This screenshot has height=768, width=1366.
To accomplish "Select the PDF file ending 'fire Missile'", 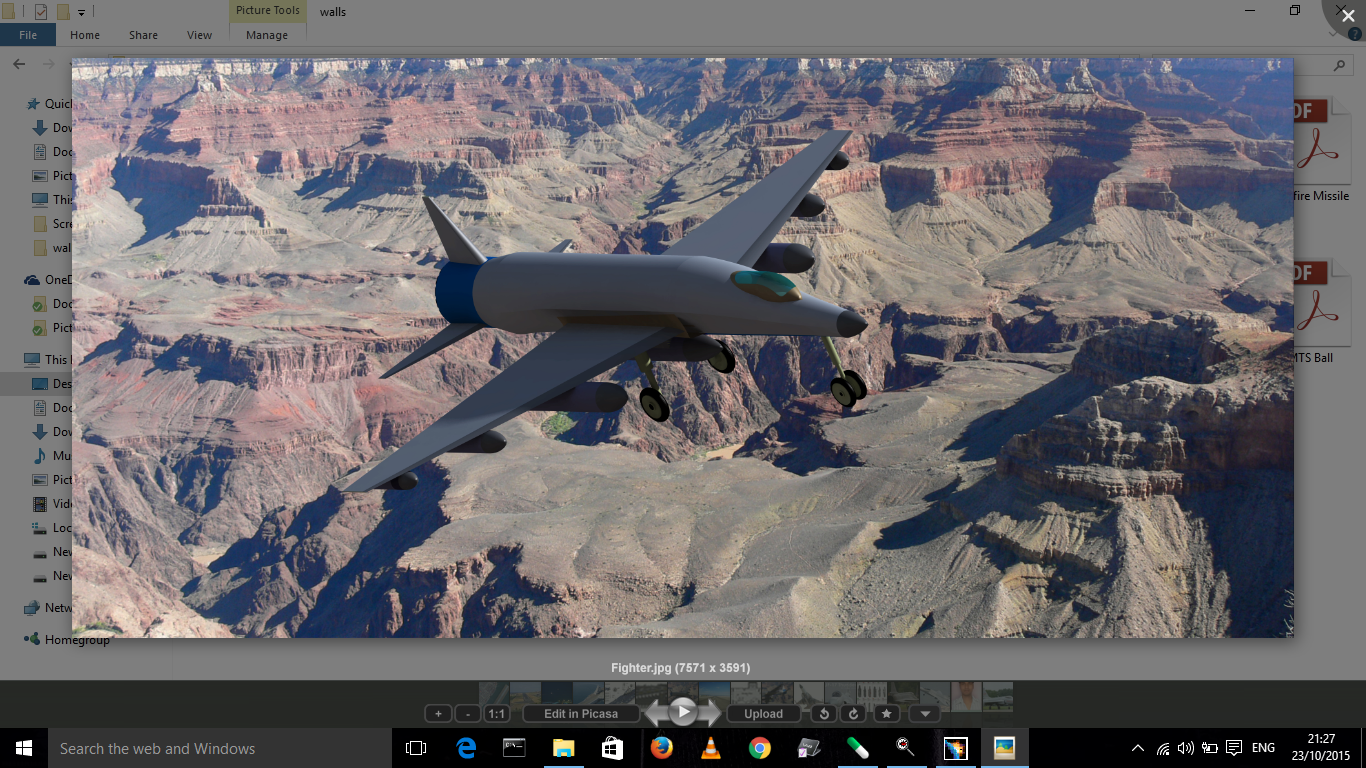I will [x=1321, y=150].
